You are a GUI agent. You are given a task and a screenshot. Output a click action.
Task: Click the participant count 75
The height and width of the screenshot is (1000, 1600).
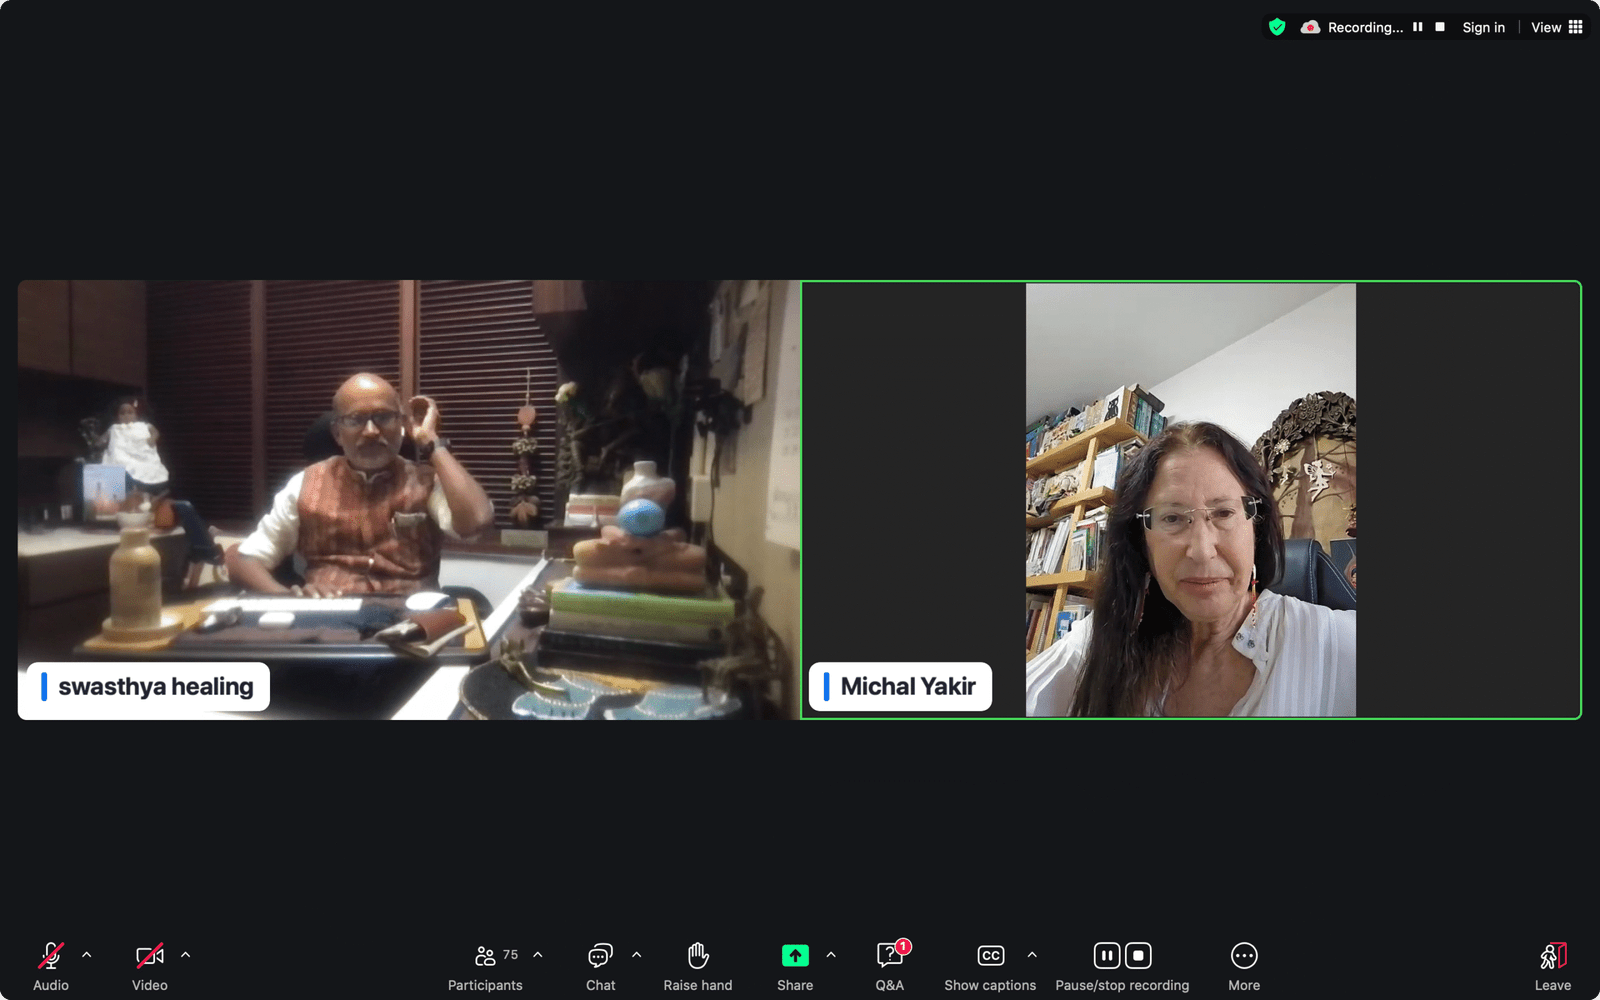[x=511, y=955]
